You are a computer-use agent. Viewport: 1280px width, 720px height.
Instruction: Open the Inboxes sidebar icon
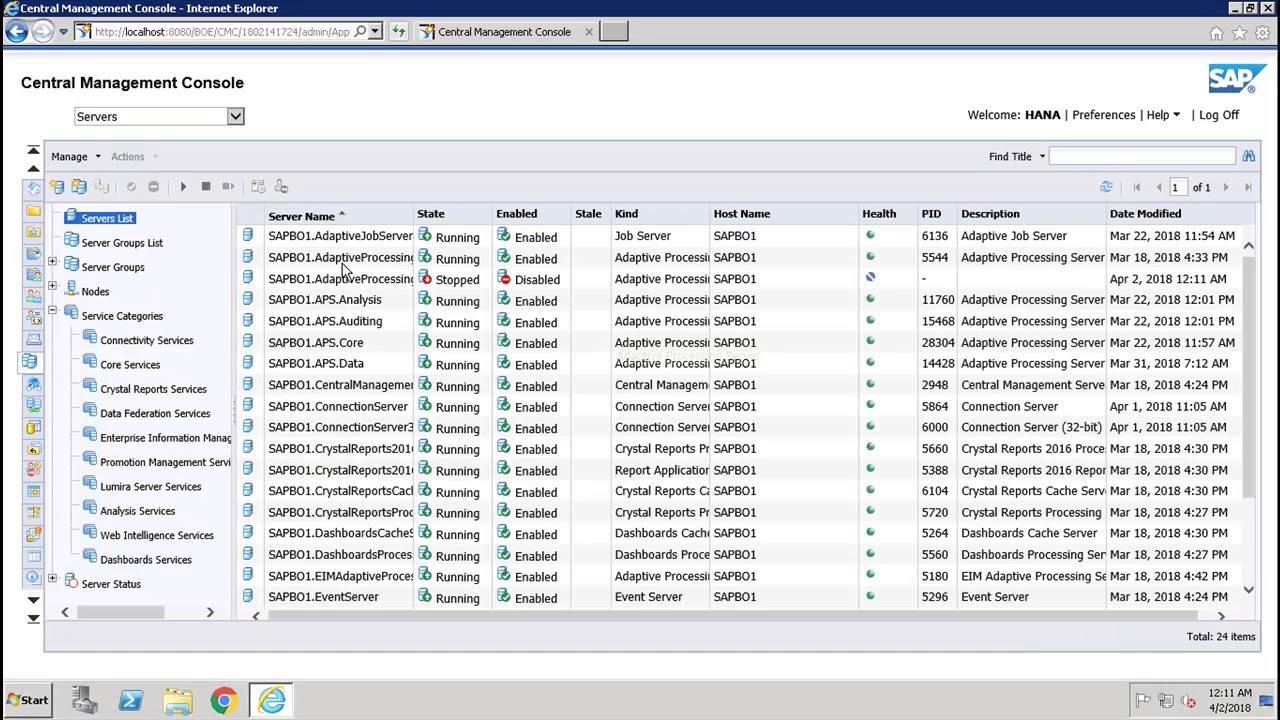coord(33,339)
